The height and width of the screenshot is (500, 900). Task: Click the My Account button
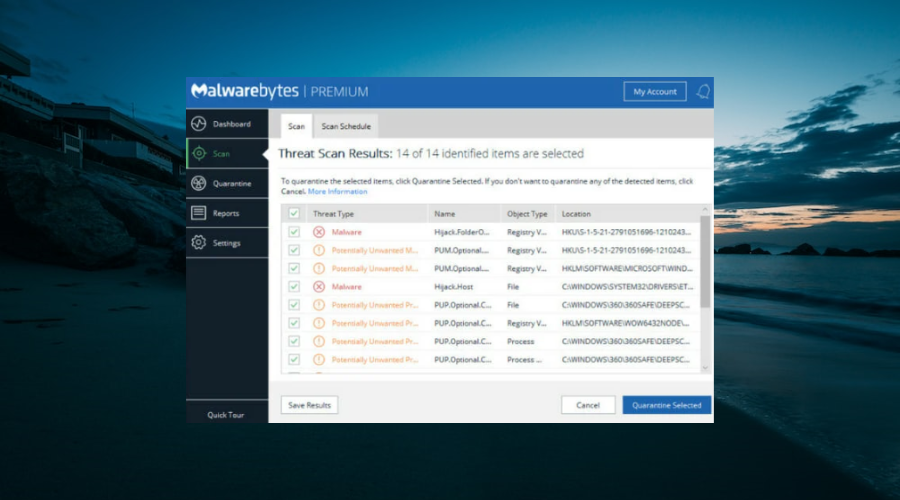pyautogui.click(x=655, y=91)
